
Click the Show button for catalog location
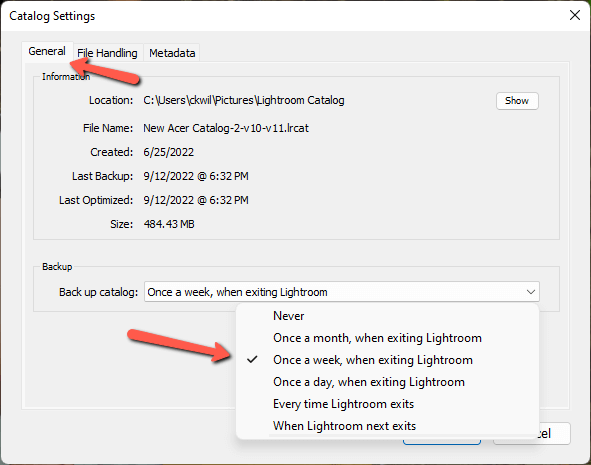tap(517, 101)
